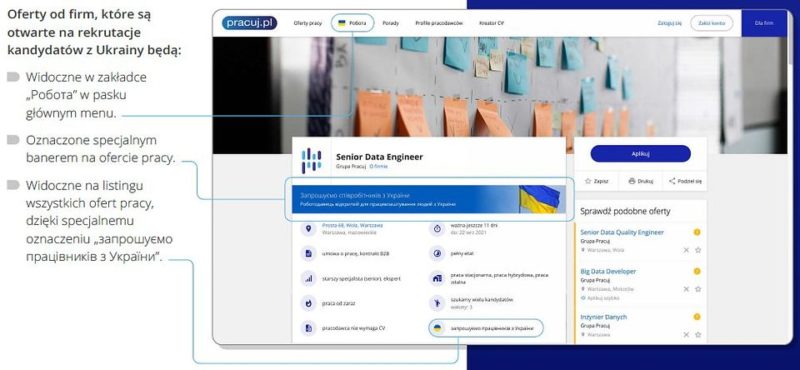Screen dimensions: 800x370
Task: Click the yellow badge on Senior Data Quality Engineer
Action: [697, 232]
